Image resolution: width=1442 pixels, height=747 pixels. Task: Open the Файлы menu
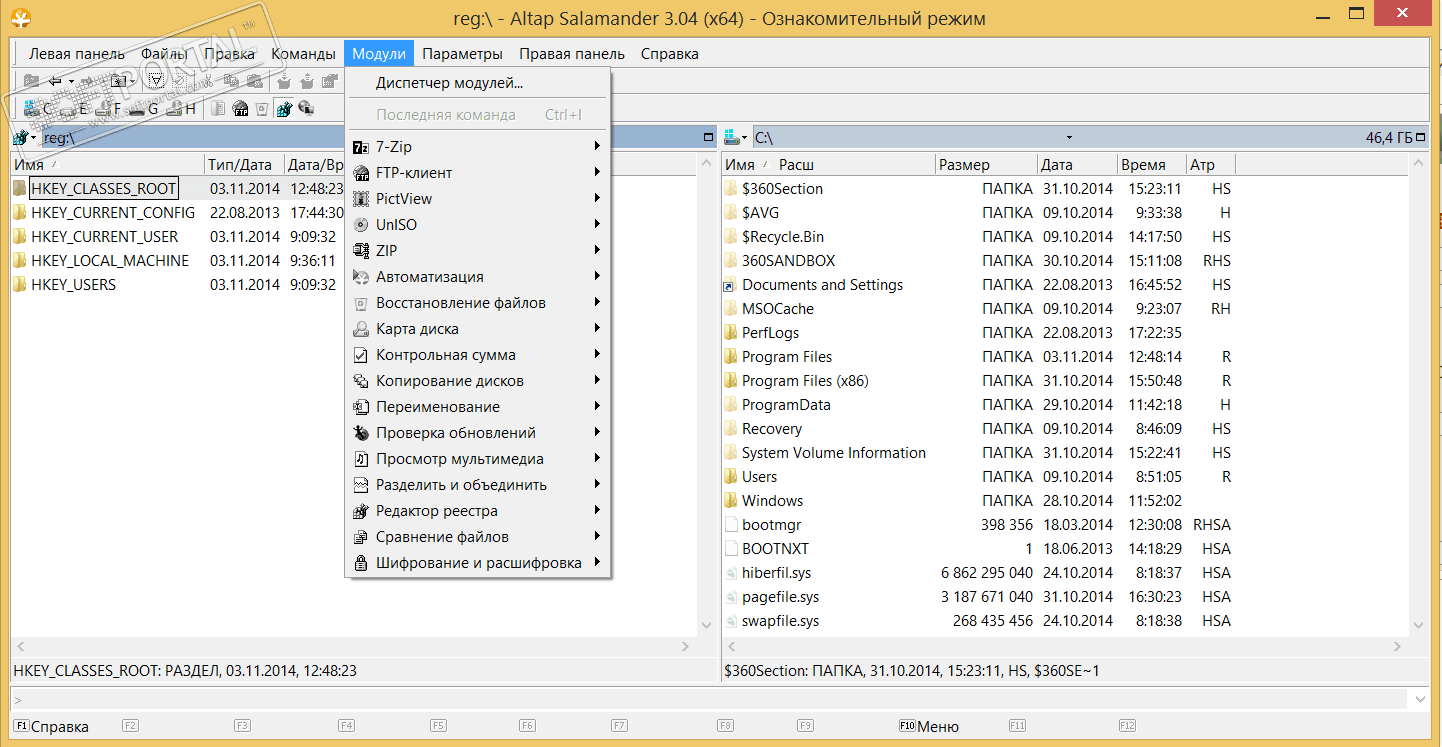pos(164,54)
